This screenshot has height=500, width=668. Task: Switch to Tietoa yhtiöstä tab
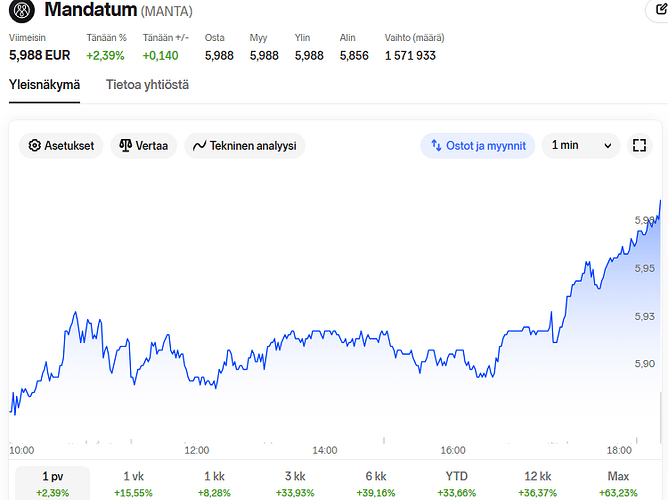click(147, 85)
